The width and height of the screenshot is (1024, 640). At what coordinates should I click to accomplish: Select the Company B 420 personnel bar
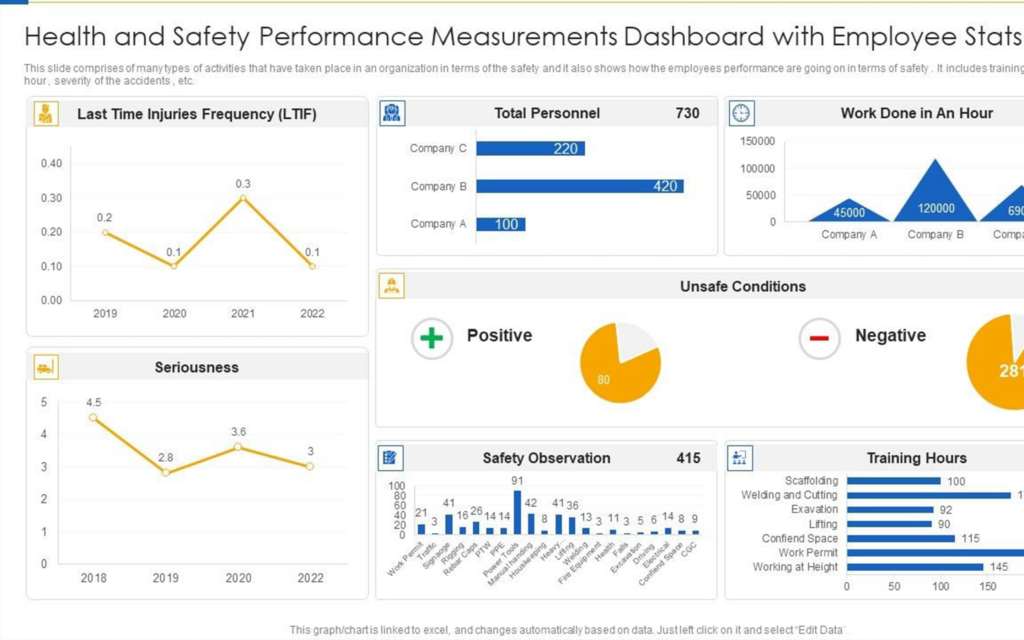pos(579,186)
